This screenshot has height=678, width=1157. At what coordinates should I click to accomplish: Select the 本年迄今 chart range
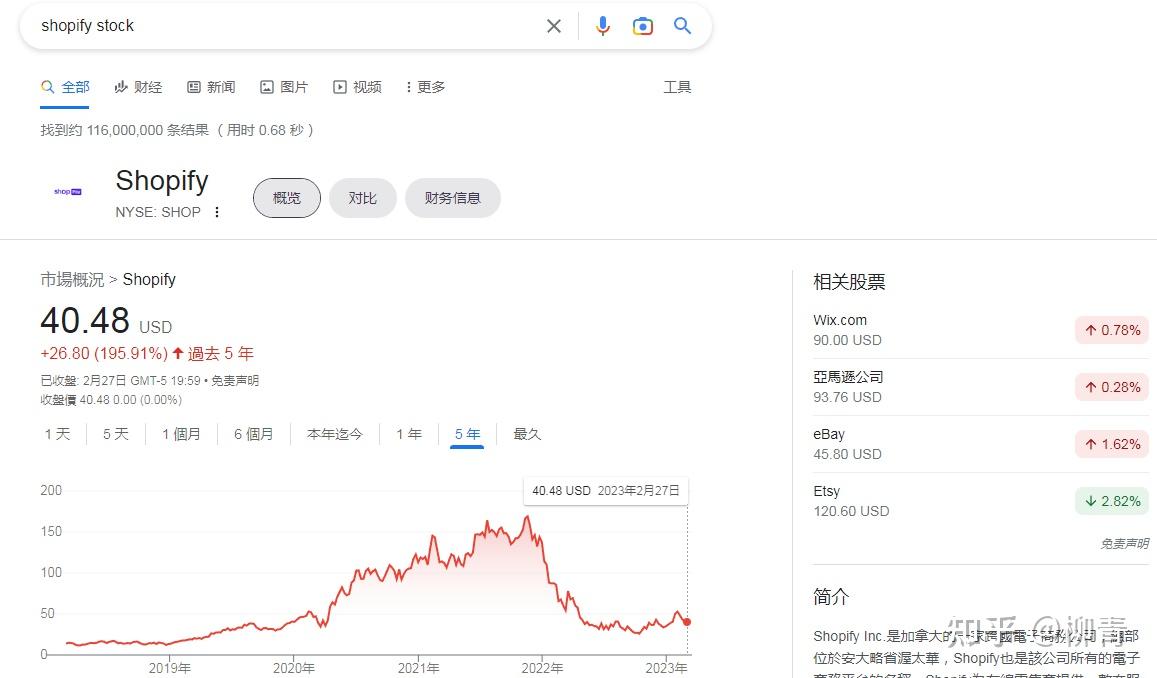(335, 434)
